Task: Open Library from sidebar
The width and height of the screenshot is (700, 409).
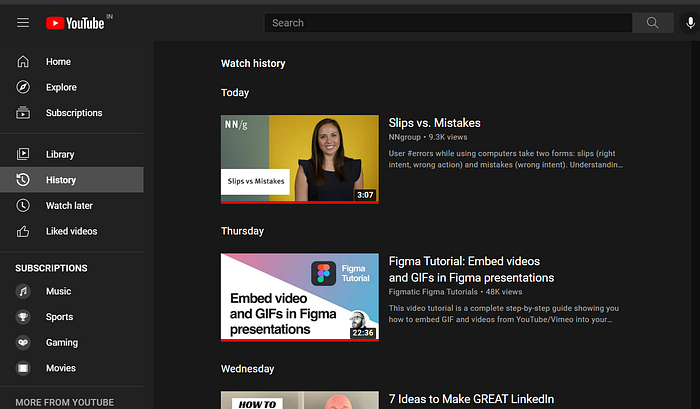Action: tap(60, 154)
